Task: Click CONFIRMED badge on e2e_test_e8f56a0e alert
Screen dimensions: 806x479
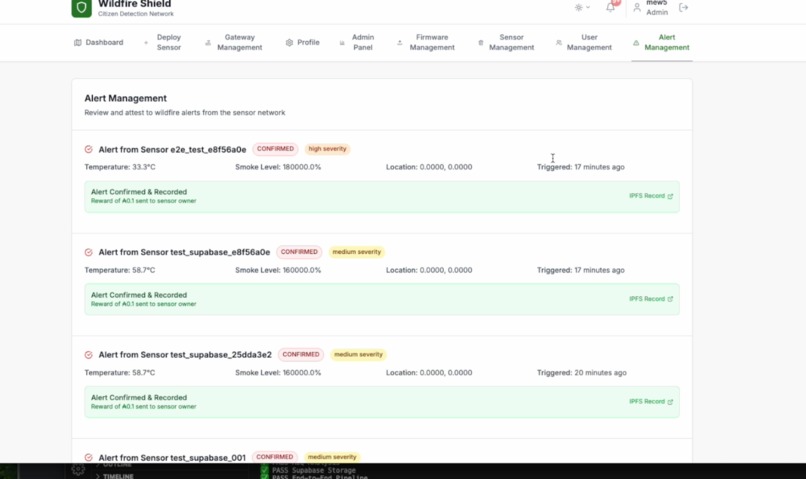Action: click(275, 149)
